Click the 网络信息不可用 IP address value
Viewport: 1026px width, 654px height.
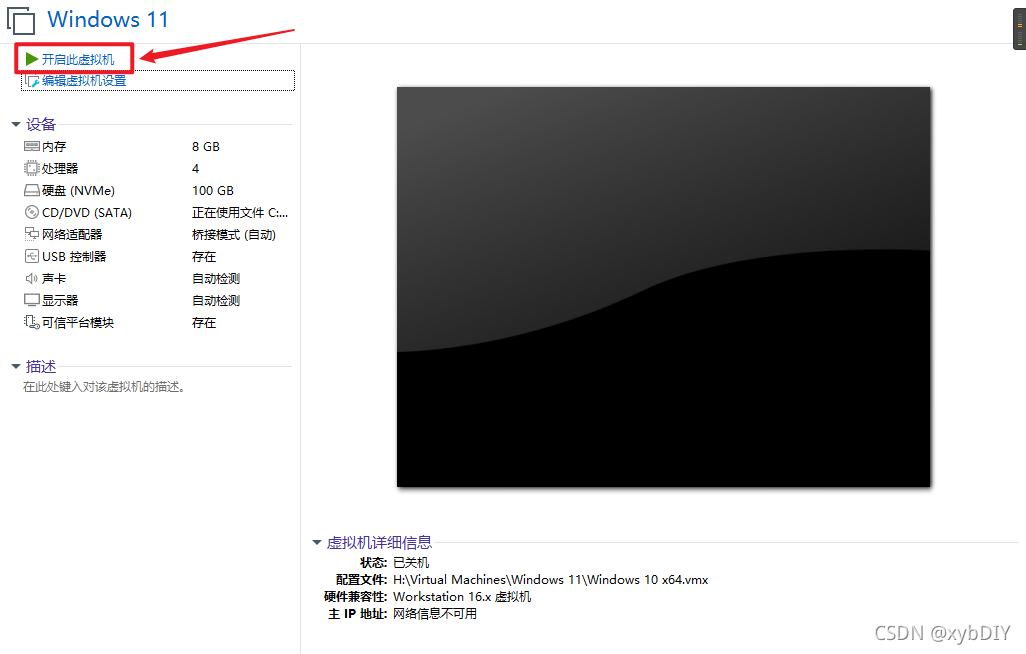click(434, 613)
